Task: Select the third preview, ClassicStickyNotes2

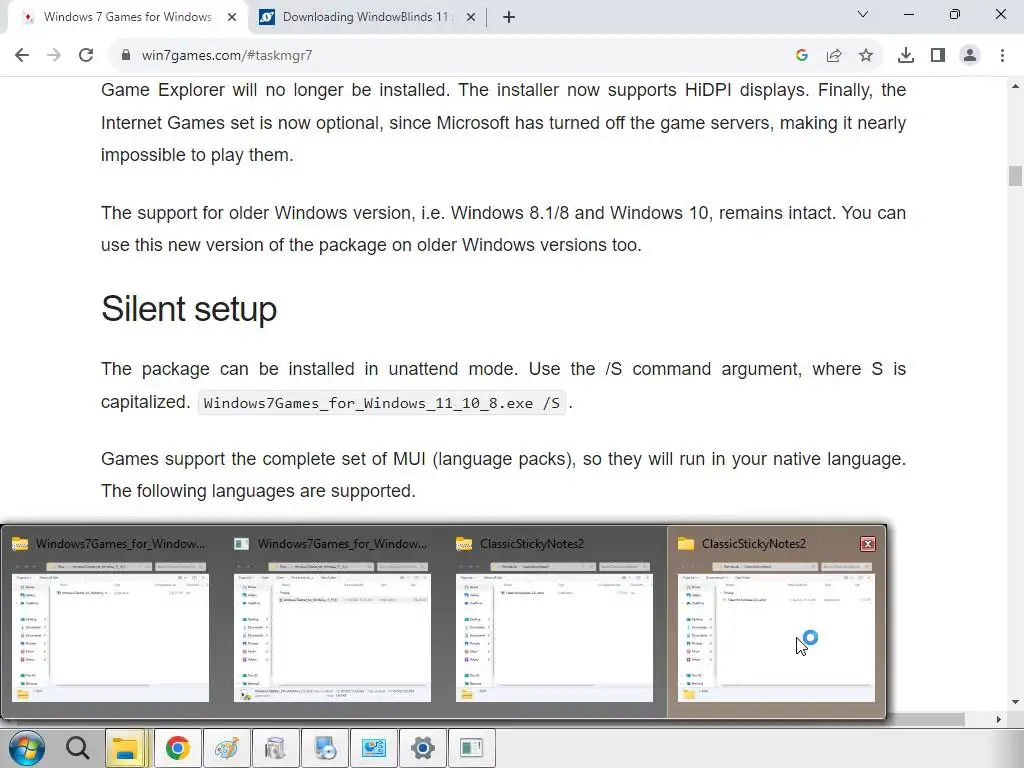Action: tap(554, 630)
